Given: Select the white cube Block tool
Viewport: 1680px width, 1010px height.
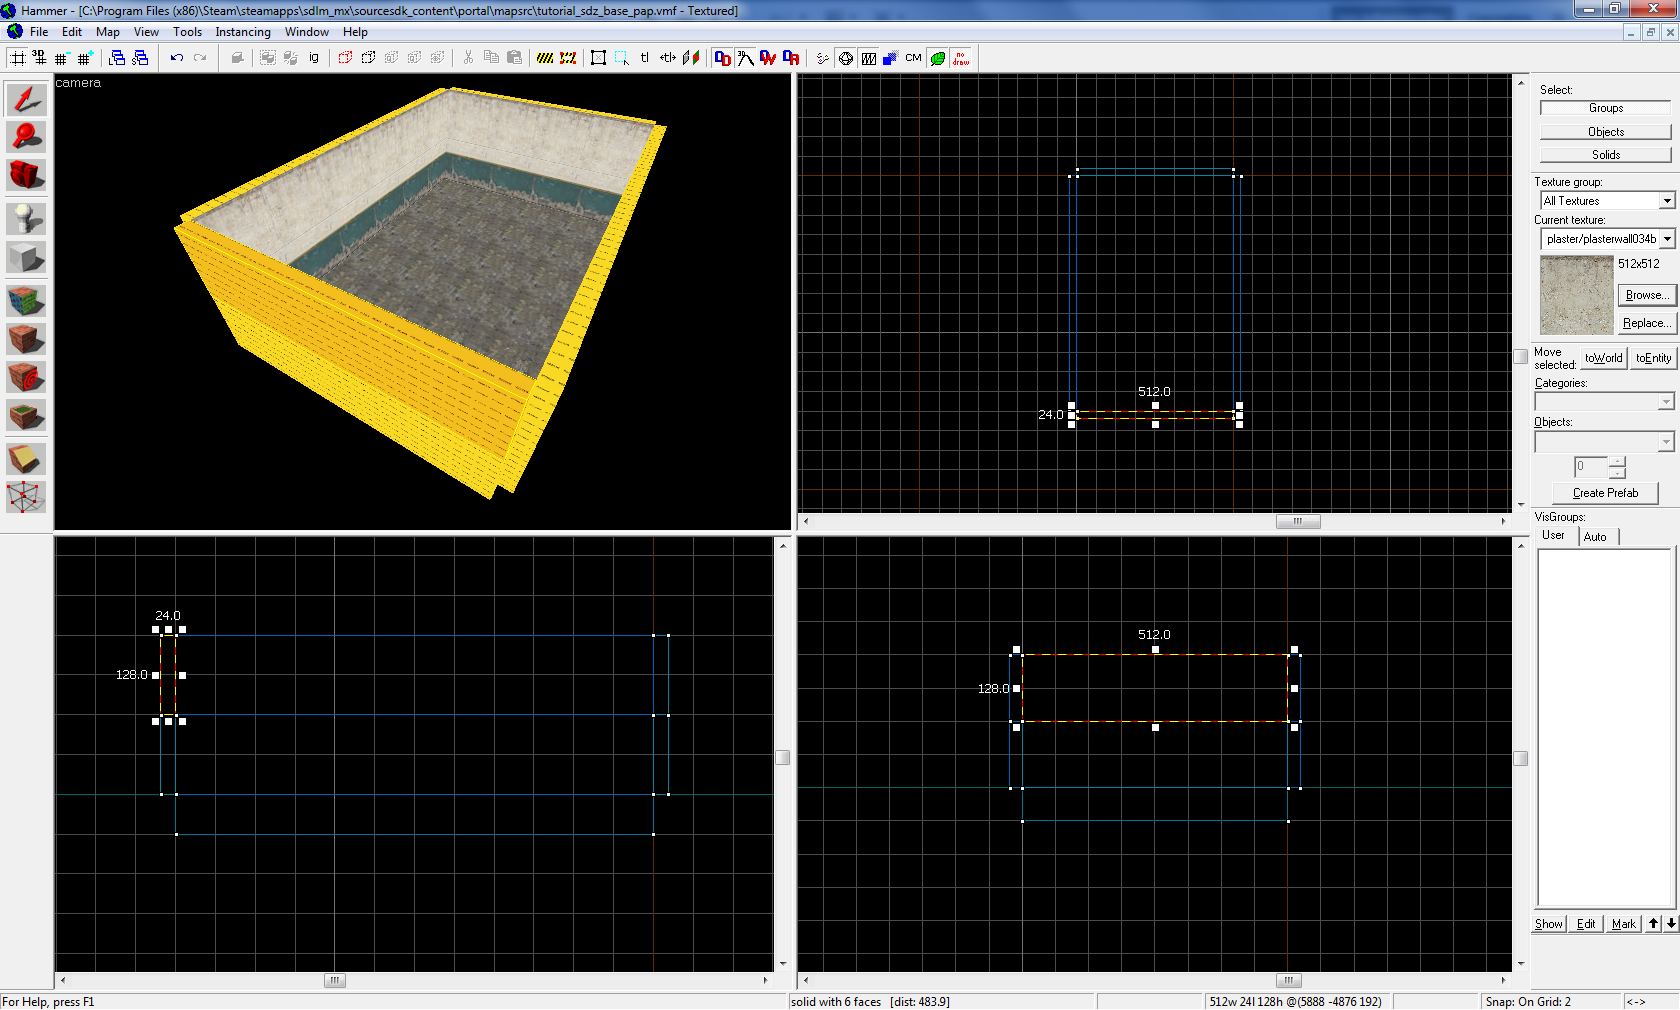Looking at the screenshot, I should (x=26, y=257).
